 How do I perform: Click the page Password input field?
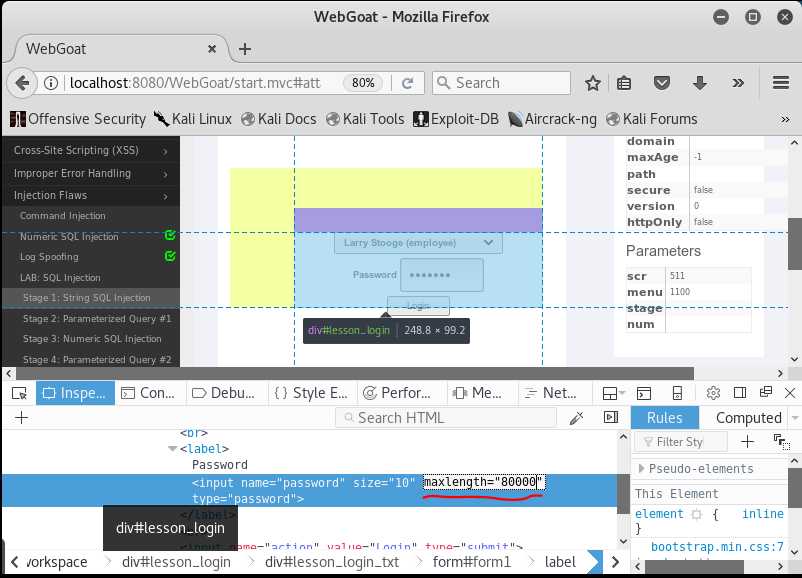[x=442, y=275]
